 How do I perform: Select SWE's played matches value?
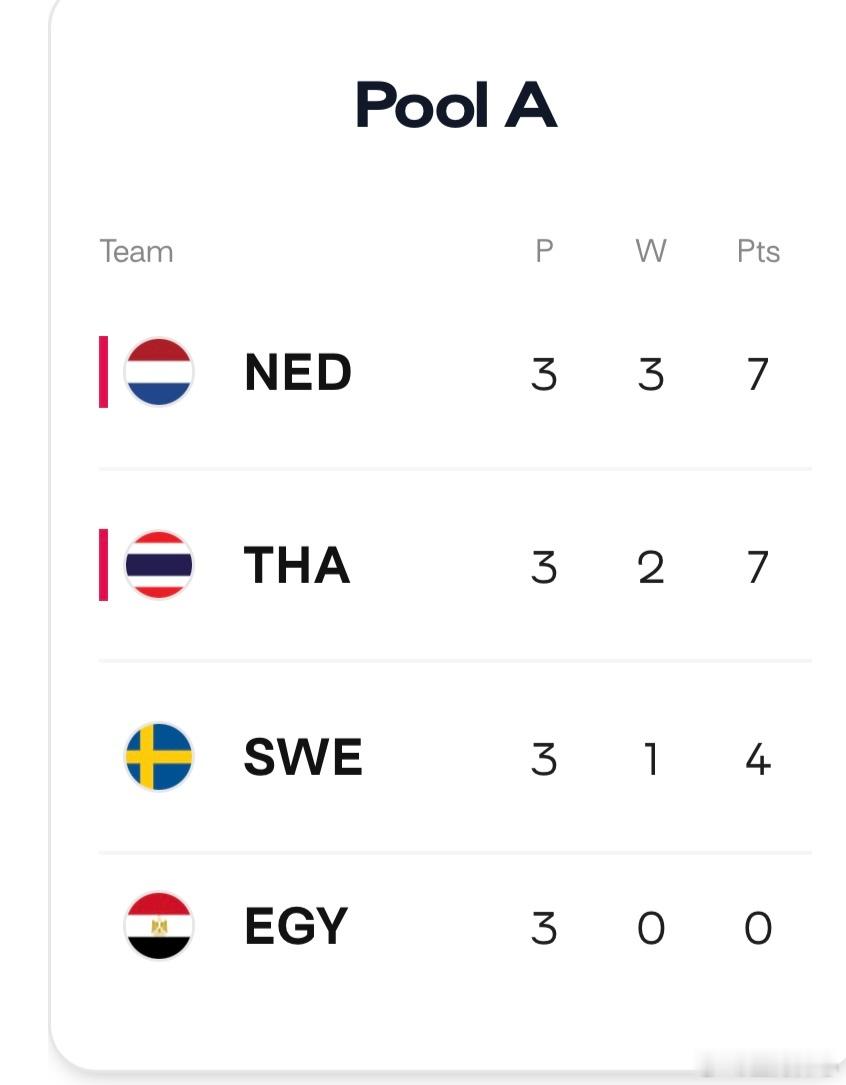tap(544, 759)
